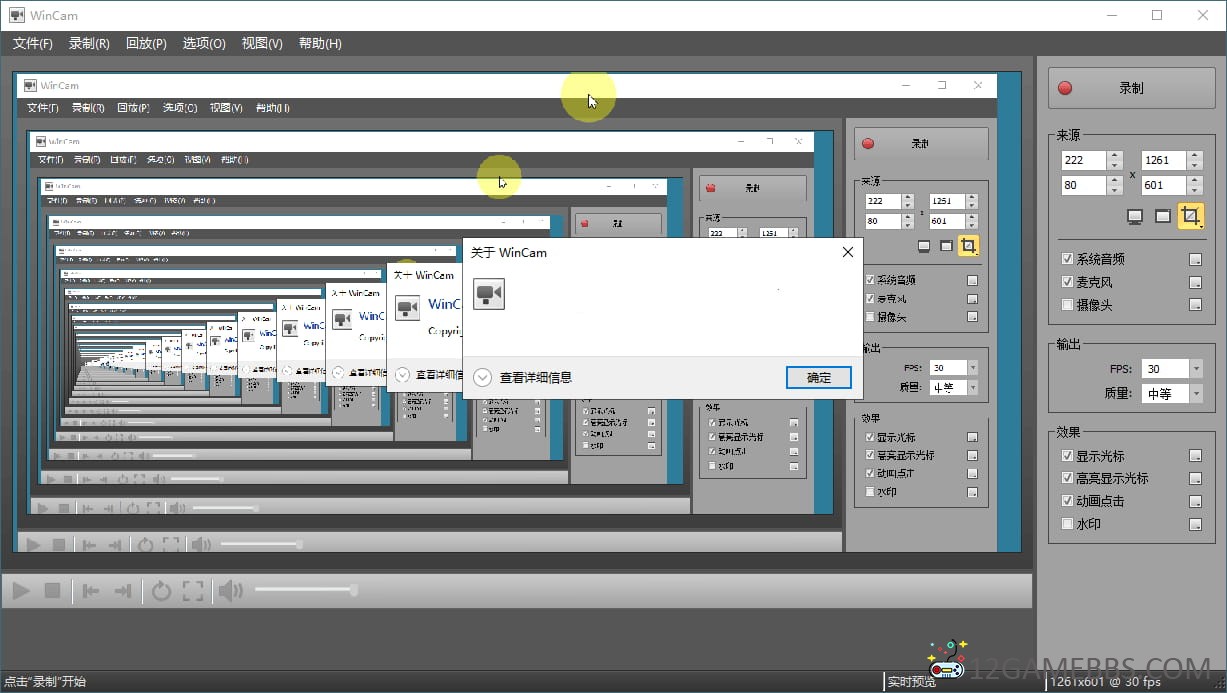Open the 视图(V) menu

(262, 43)
